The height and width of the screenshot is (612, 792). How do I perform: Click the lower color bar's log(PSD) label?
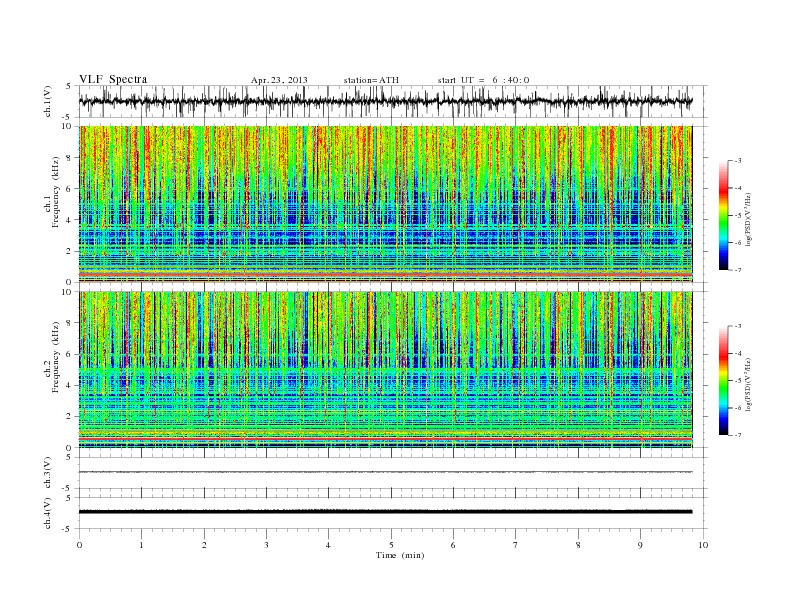click(x=750, y=384)
